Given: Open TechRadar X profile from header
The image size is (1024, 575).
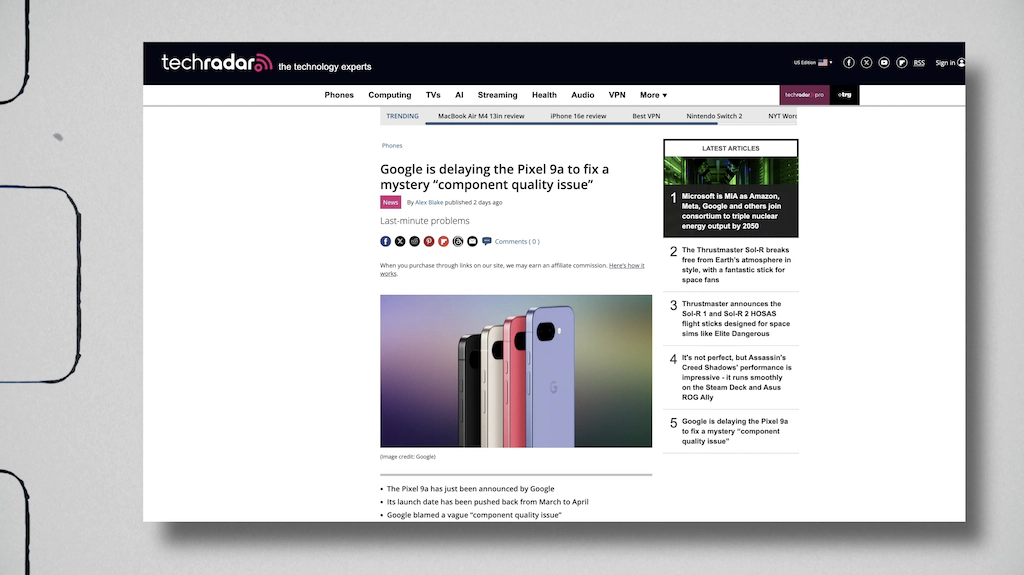Looking at the screenshot, I should (866, 63).
